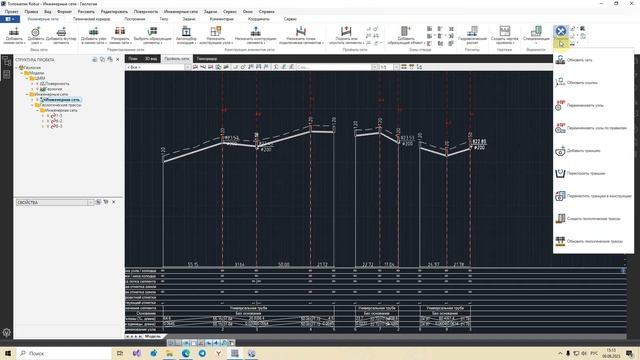Open the СВОЙСТВА panel dropdown
The height and width of the screenshot is (360, 640).
90,202
